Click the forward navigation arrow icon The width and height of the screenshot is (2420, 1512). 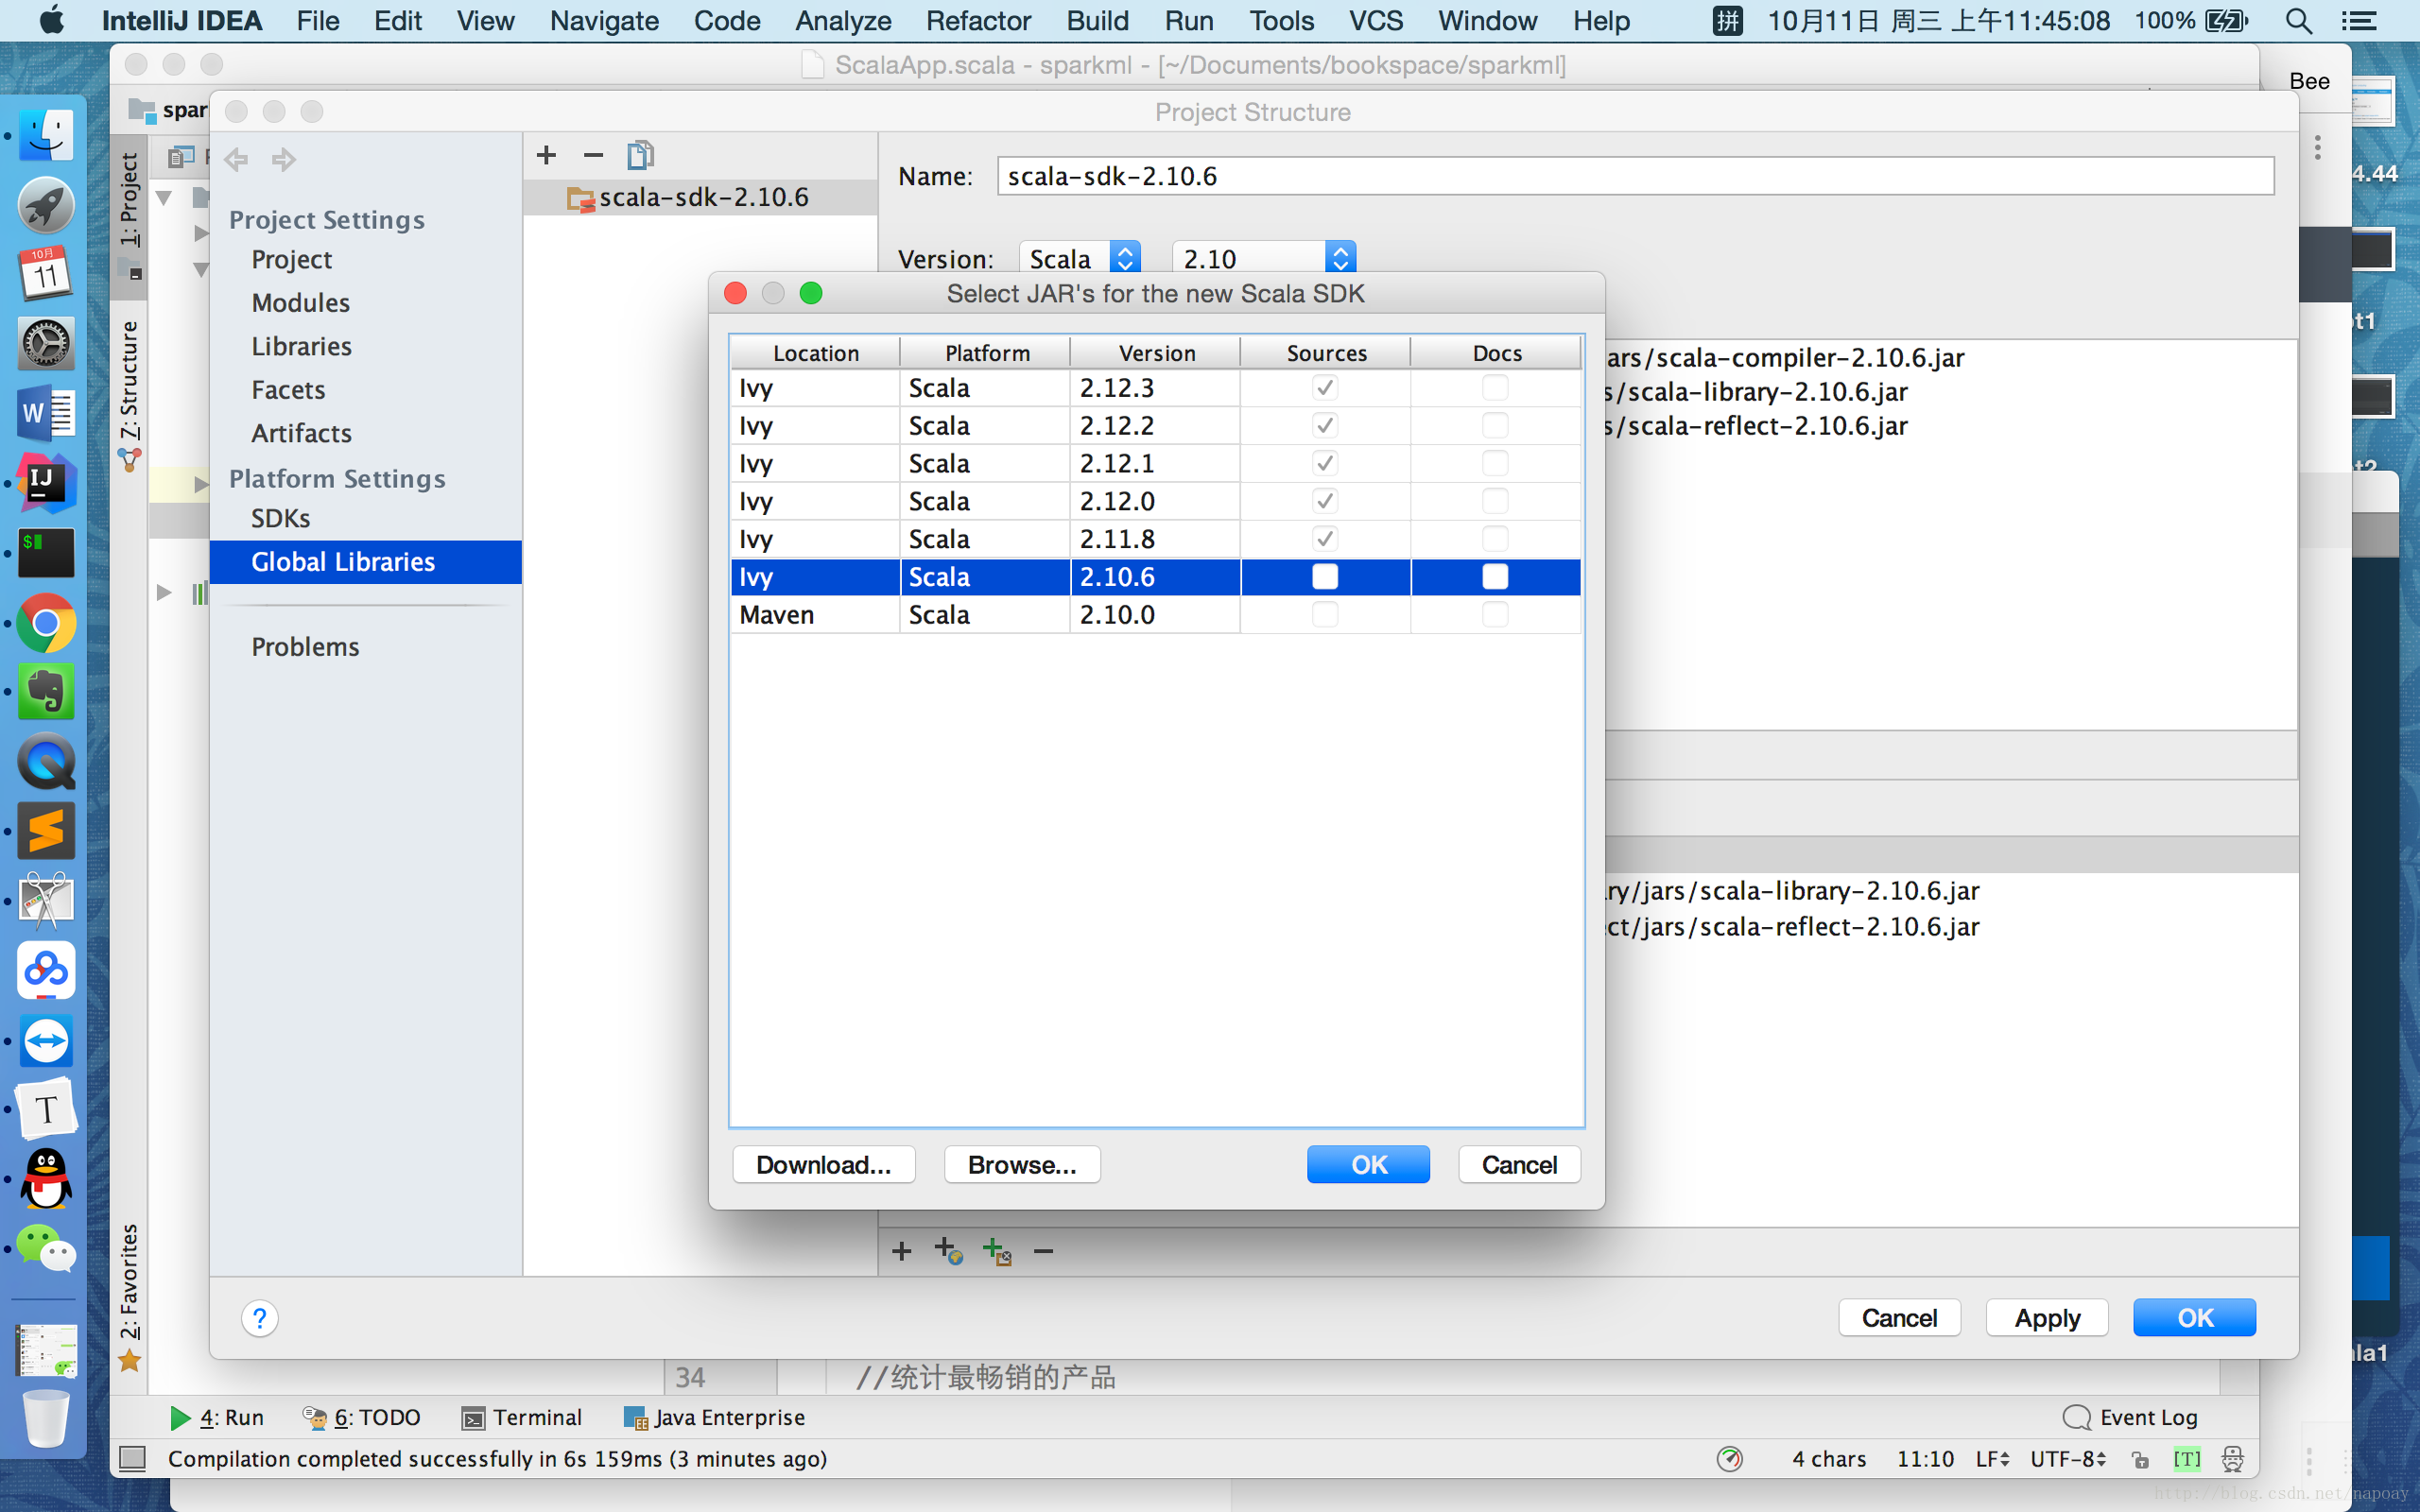point(284,157)
